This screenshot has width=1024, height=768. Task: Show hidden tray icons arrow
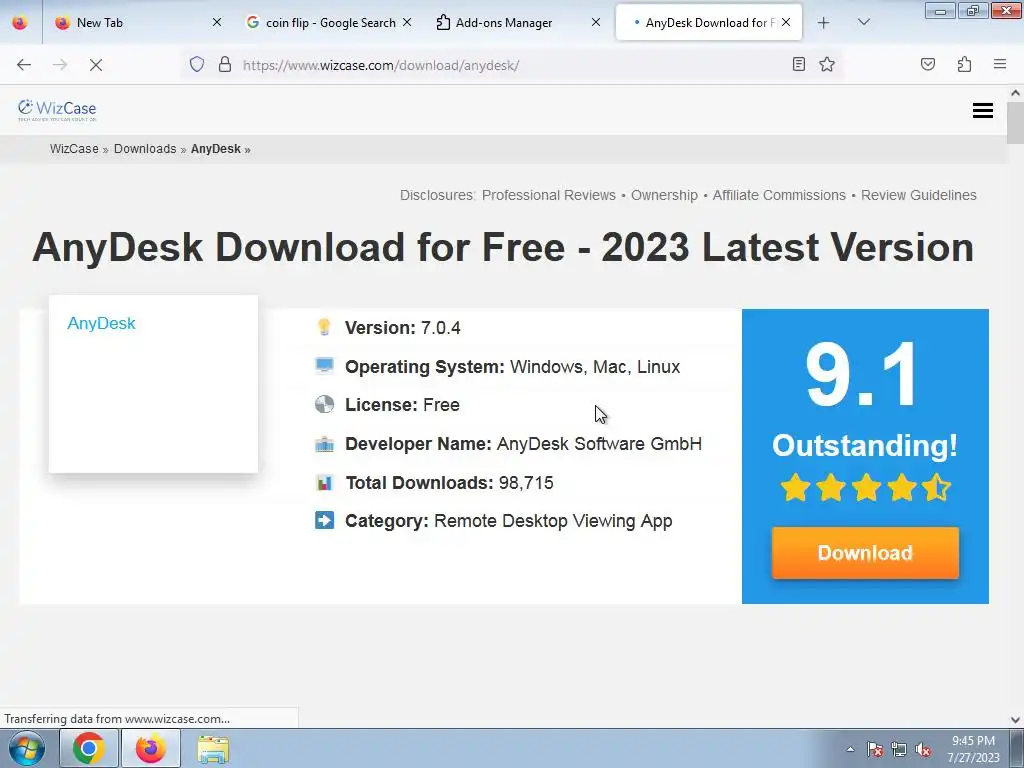pyautogui.click(x=850, y=749)
